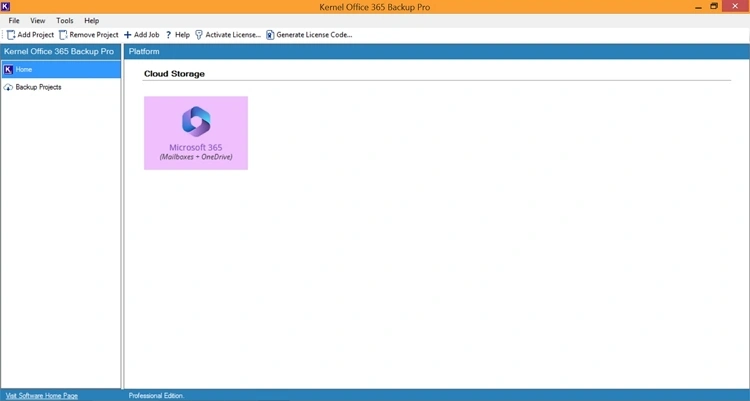
Task: Click Kernel Office 365 Backup Pro sidebar header
Action: click(59, 51)
